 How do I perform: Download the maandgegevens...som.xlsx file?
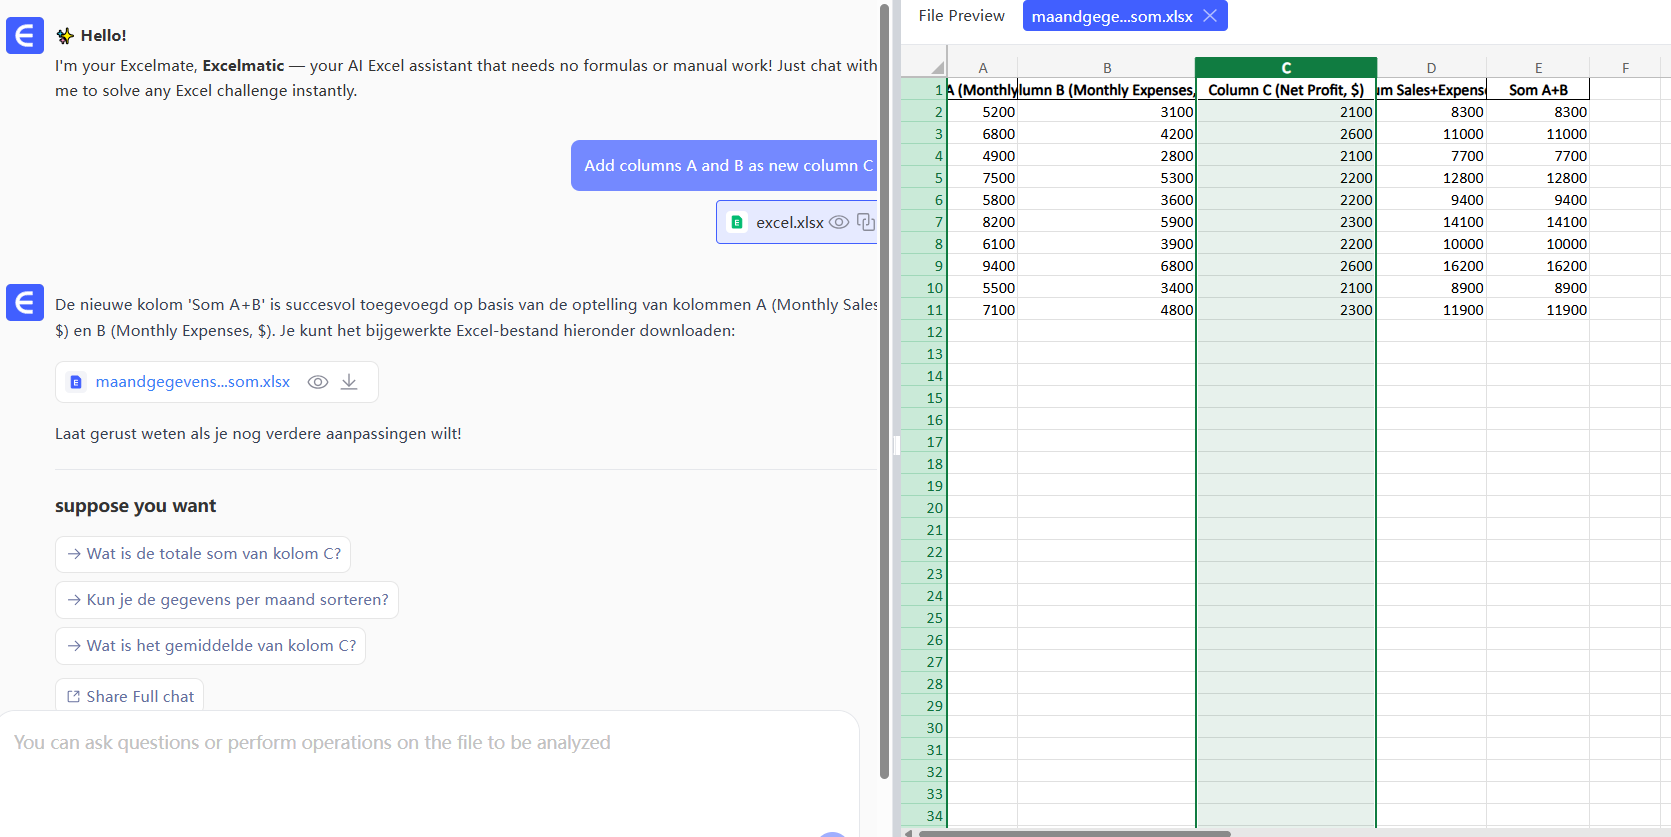[x=349, y=382]
